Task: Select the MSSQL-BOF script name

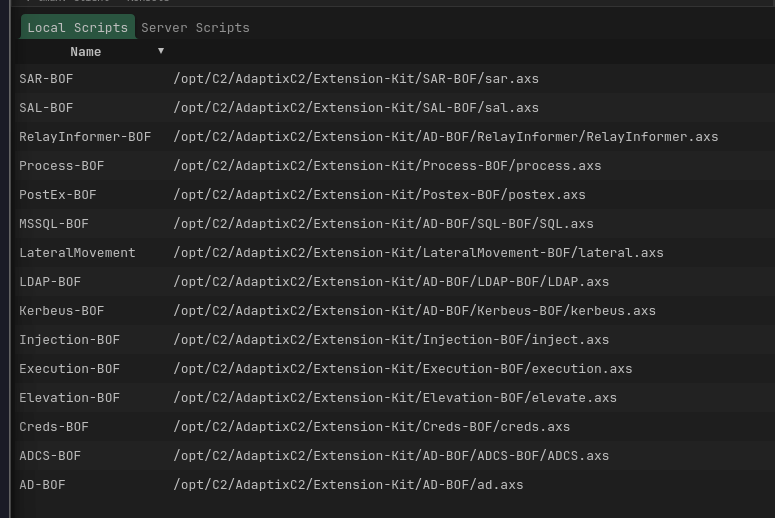Action: coord(54,223)
